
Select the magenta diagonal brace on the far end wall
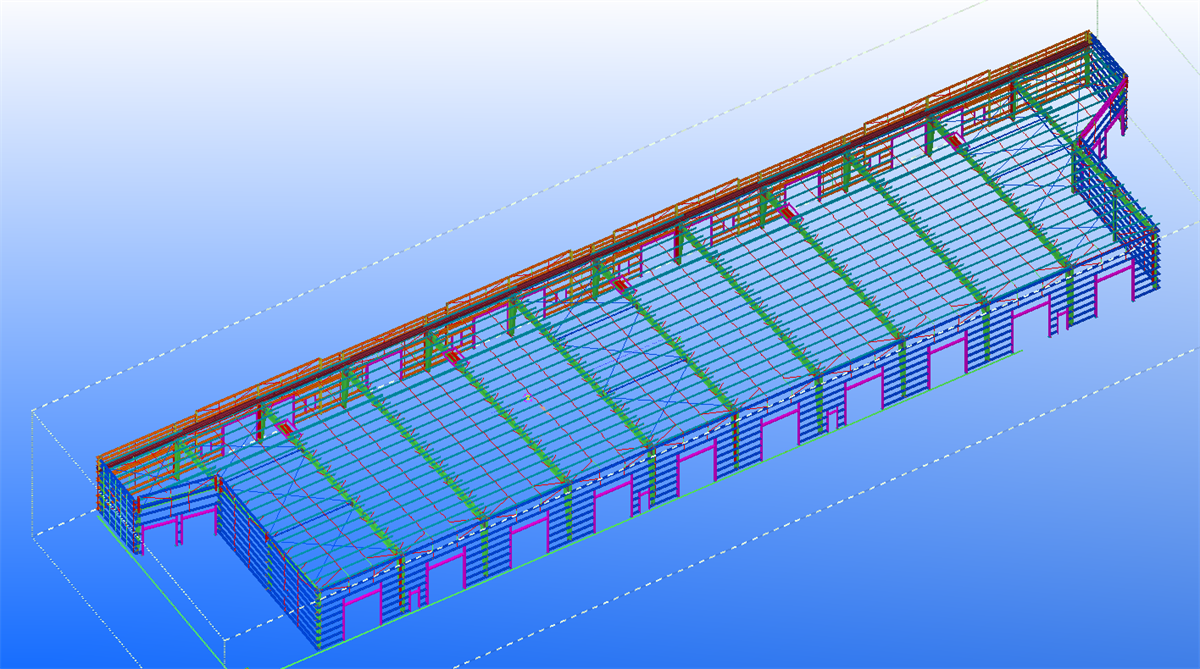click(x=1102, y=108)
